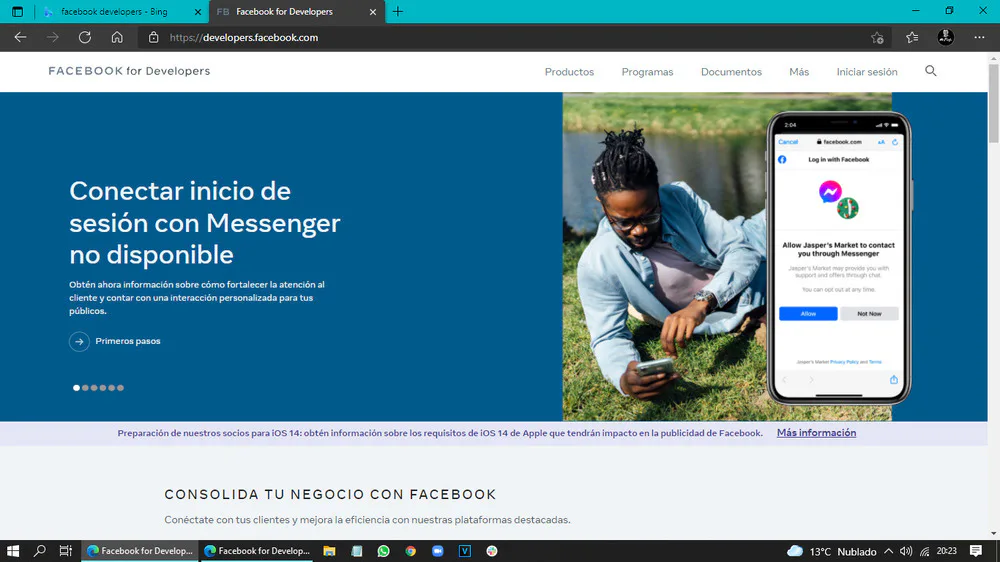
Task: Select the fifth carousel dot
Action: tap(112, 388)
